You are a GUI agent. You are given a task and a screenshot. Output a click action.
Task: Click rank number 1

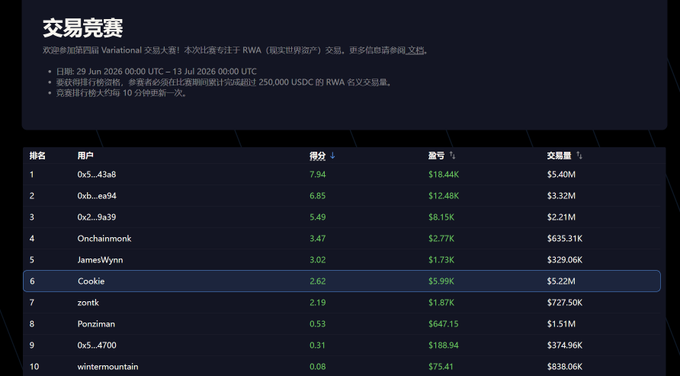point(32,174)
